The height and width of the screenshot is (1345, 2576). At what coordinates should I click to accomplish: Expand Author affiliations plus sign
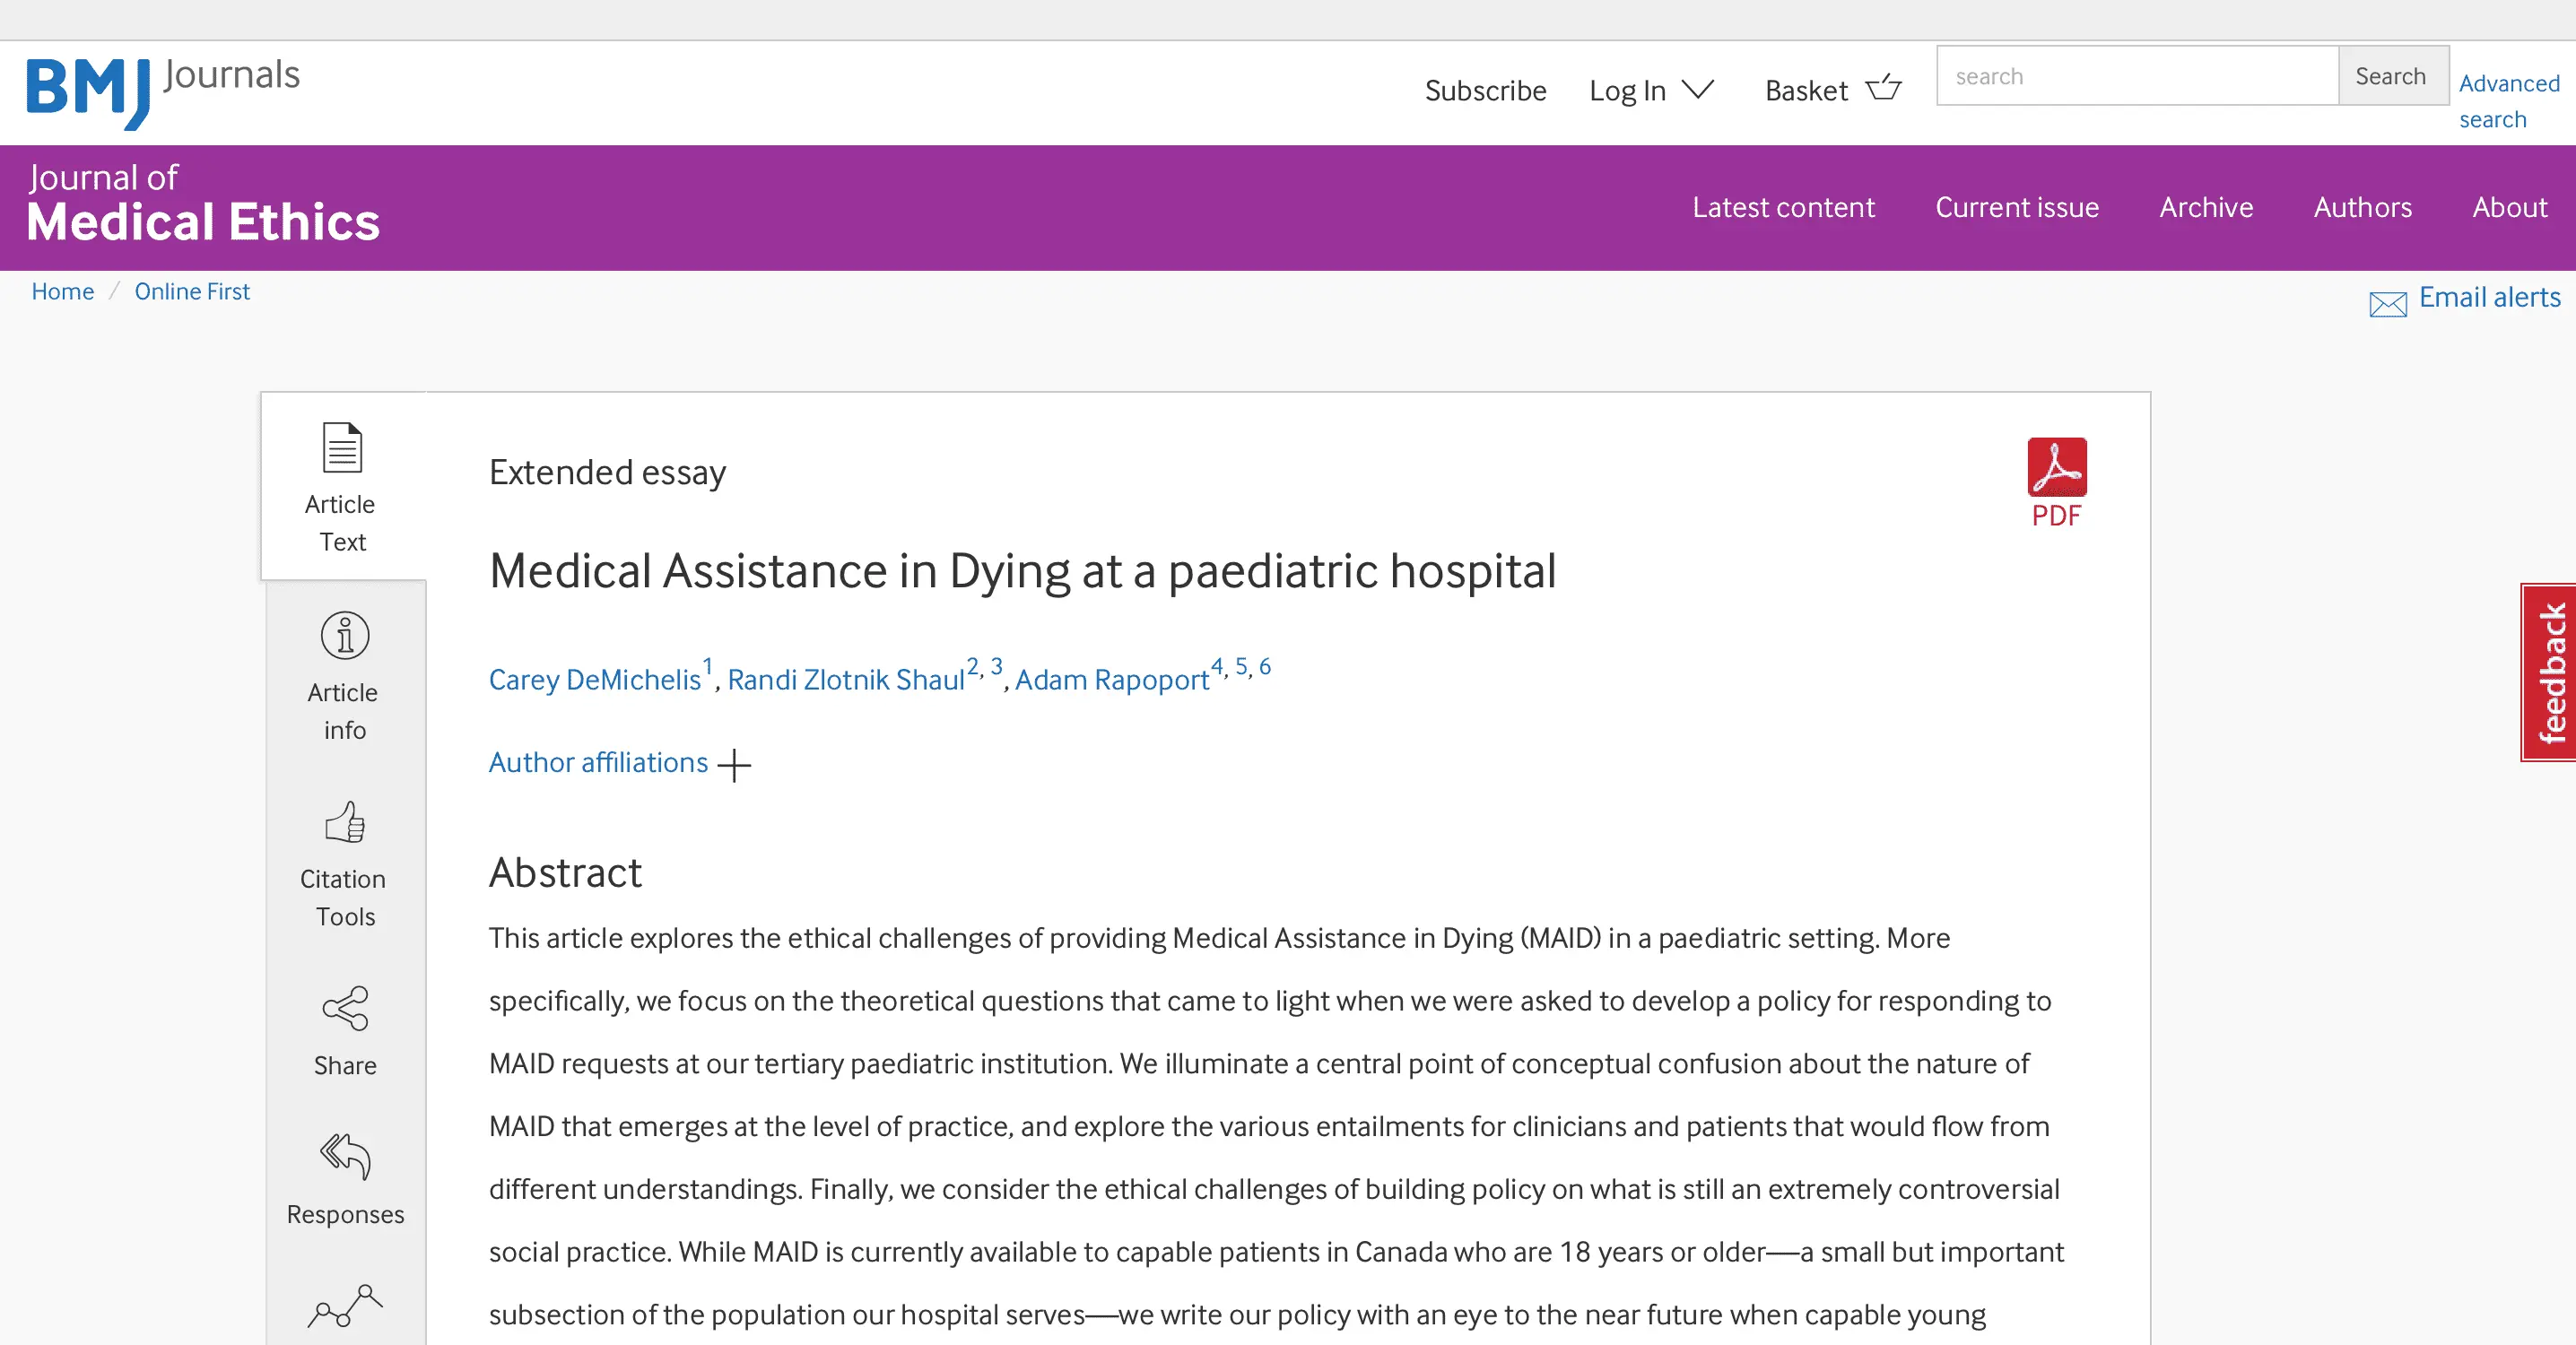(x=734, y=765)
